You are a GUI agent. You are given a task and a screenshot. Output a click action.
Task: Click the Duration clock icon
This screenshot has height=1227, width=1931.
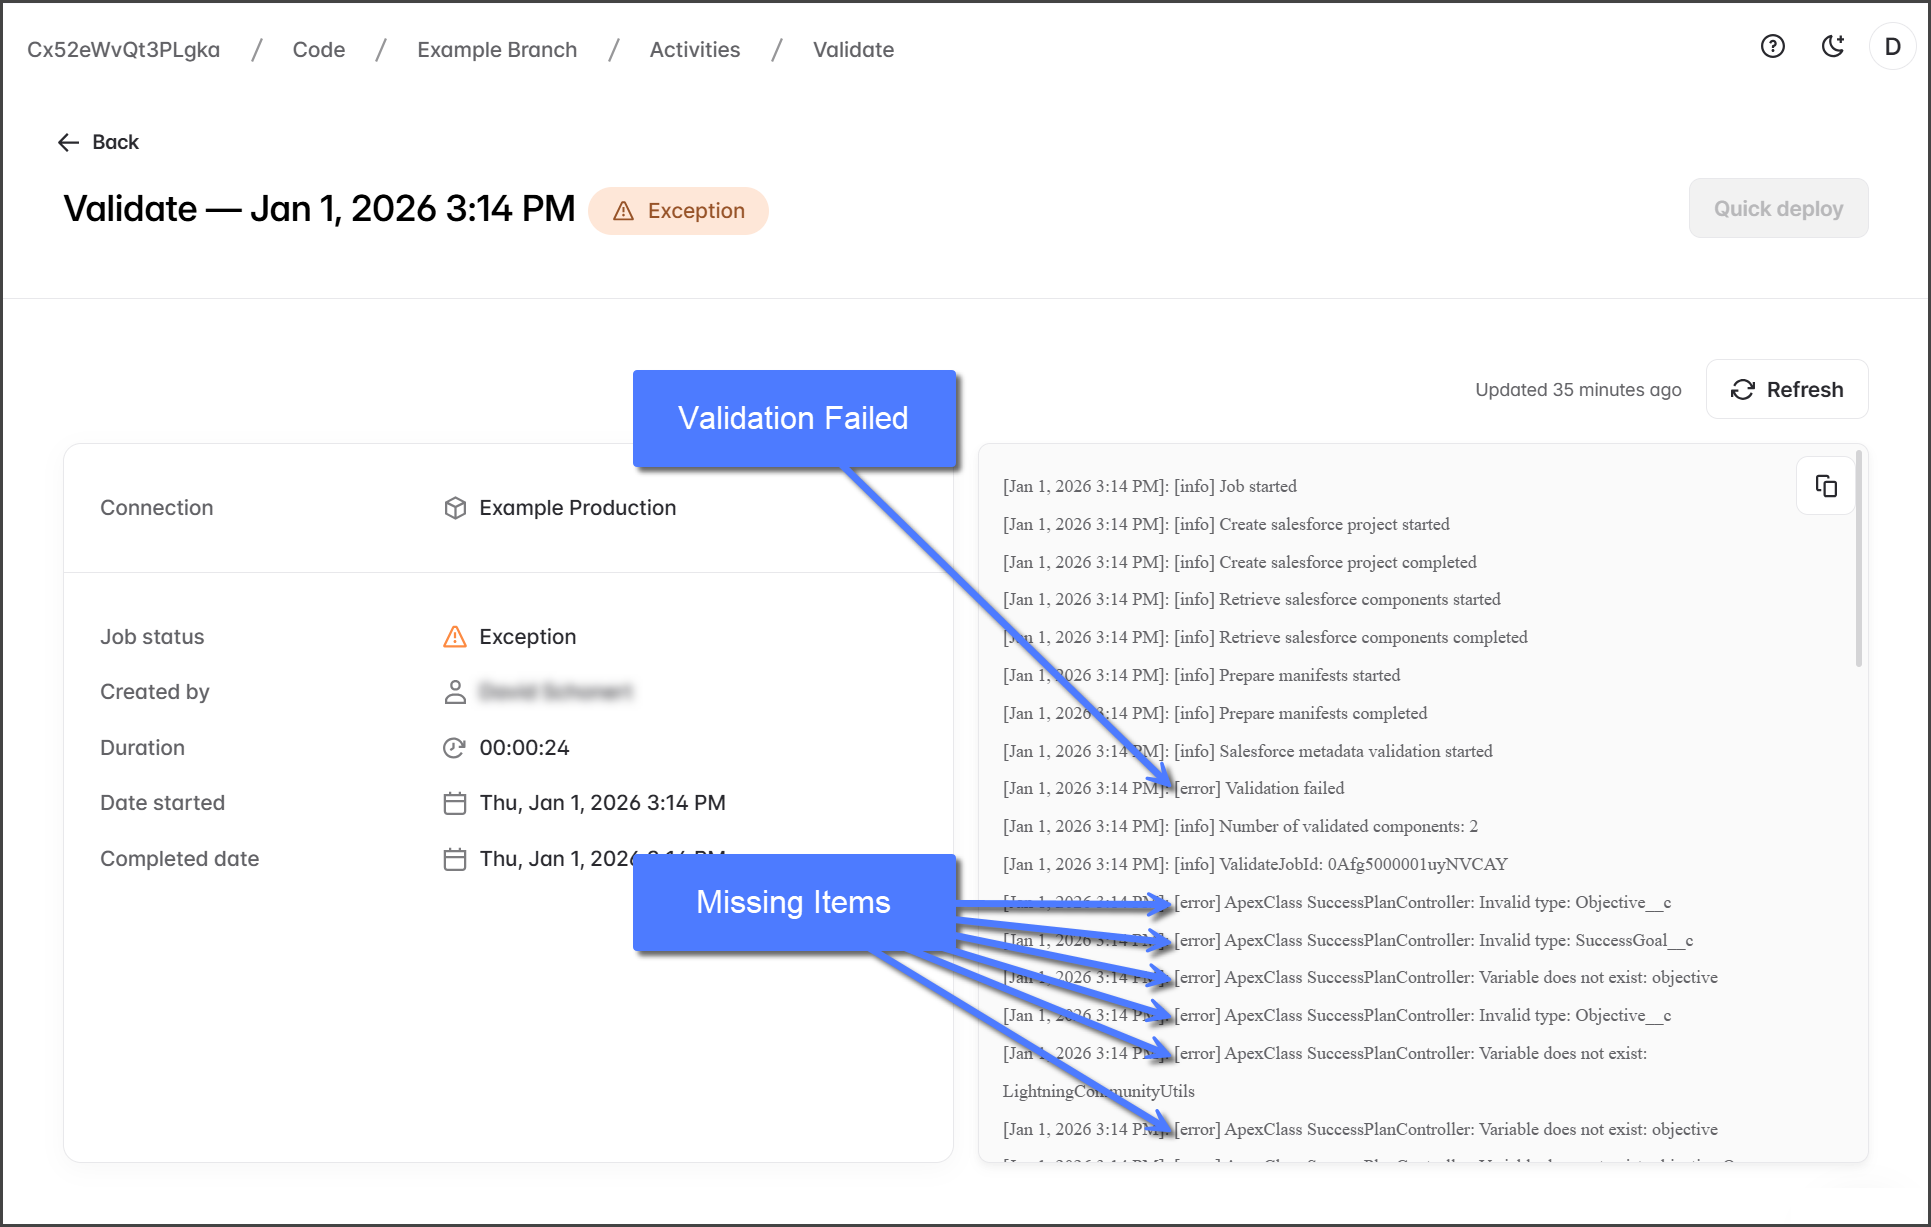[455, 748]
